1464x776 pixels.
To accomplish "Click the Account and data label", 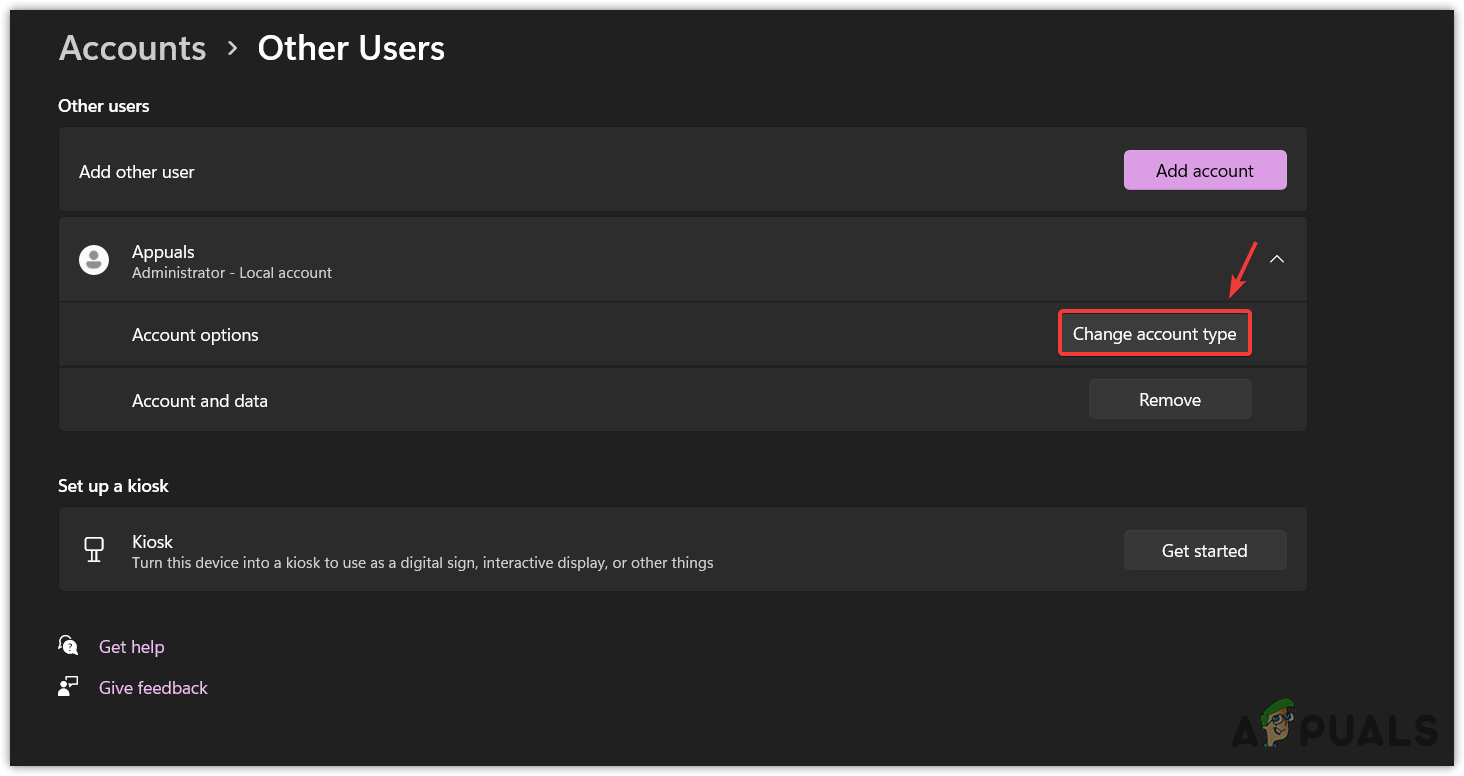I will (200, 401).
